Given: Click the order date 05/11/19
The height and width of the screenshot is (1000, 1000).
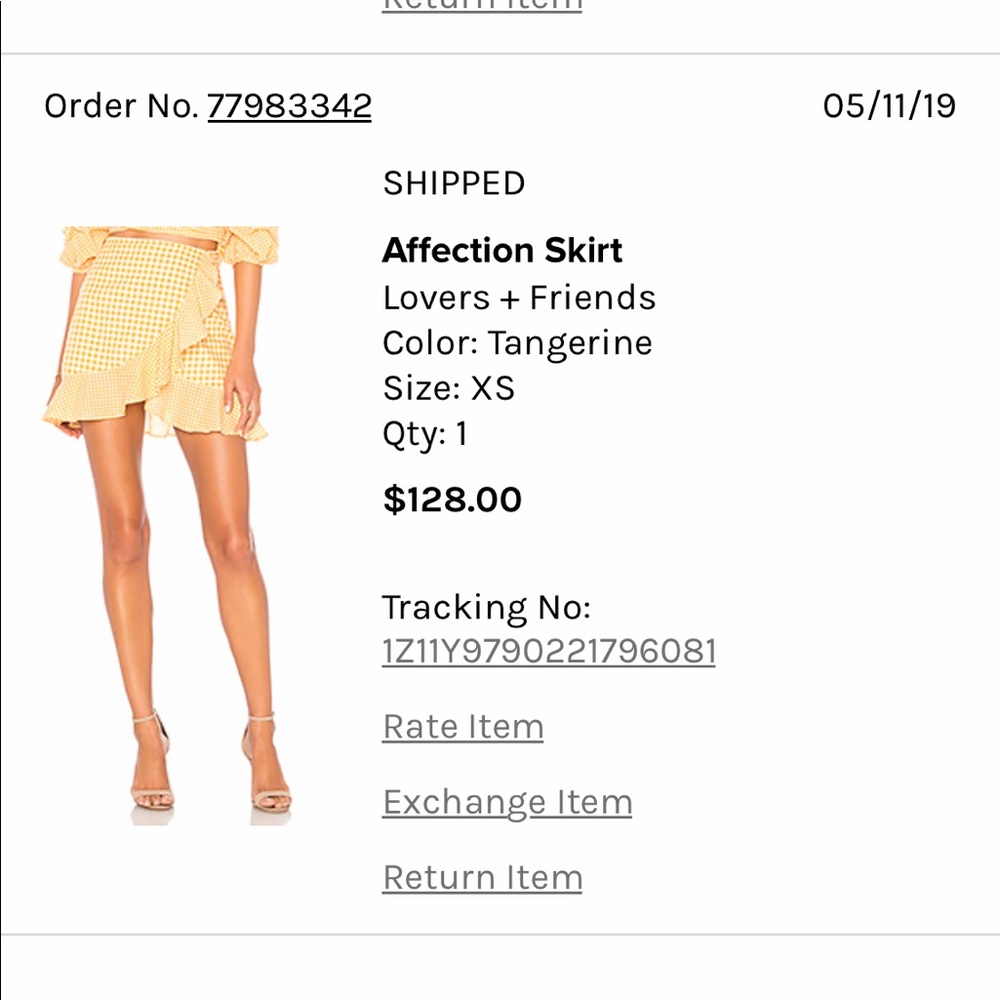Looking at the screenshot, I should click(889, 106).
